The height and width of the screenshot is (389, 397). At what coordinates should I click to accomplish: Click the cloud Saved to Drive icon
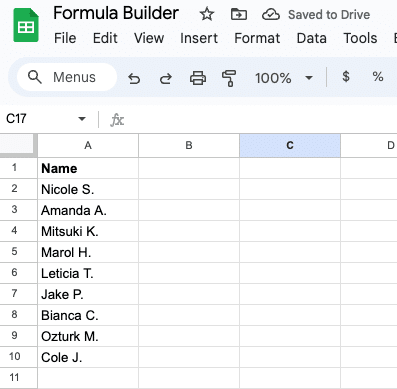[x=271, y=14]
